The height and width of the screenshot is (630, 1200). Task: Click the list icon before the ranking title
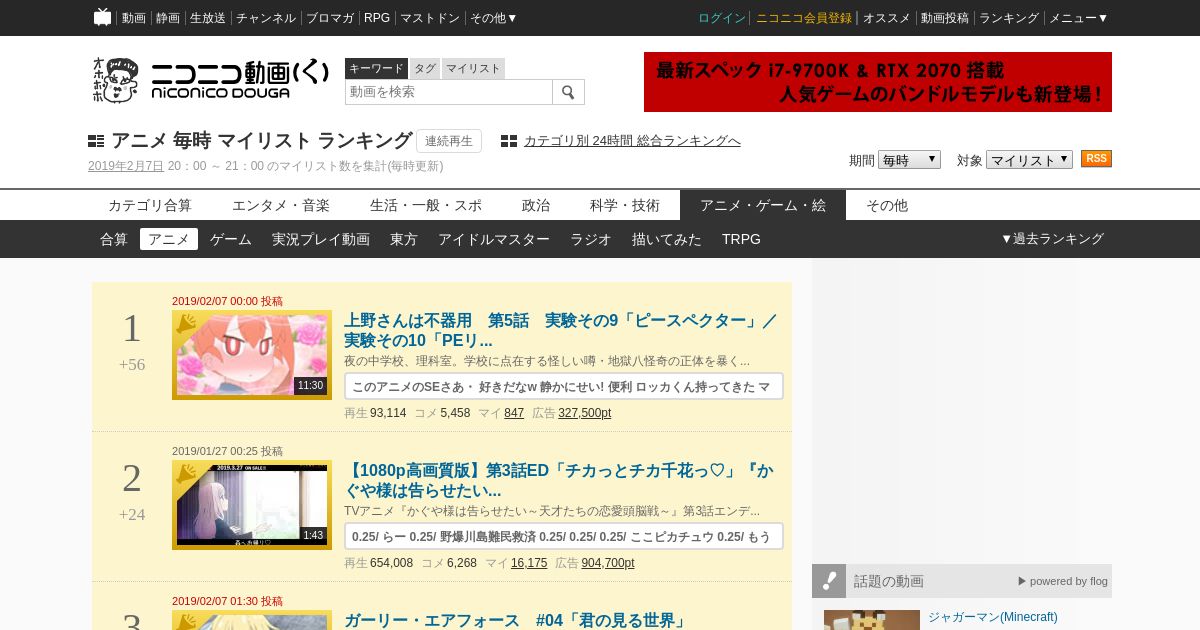coord(96,141)
